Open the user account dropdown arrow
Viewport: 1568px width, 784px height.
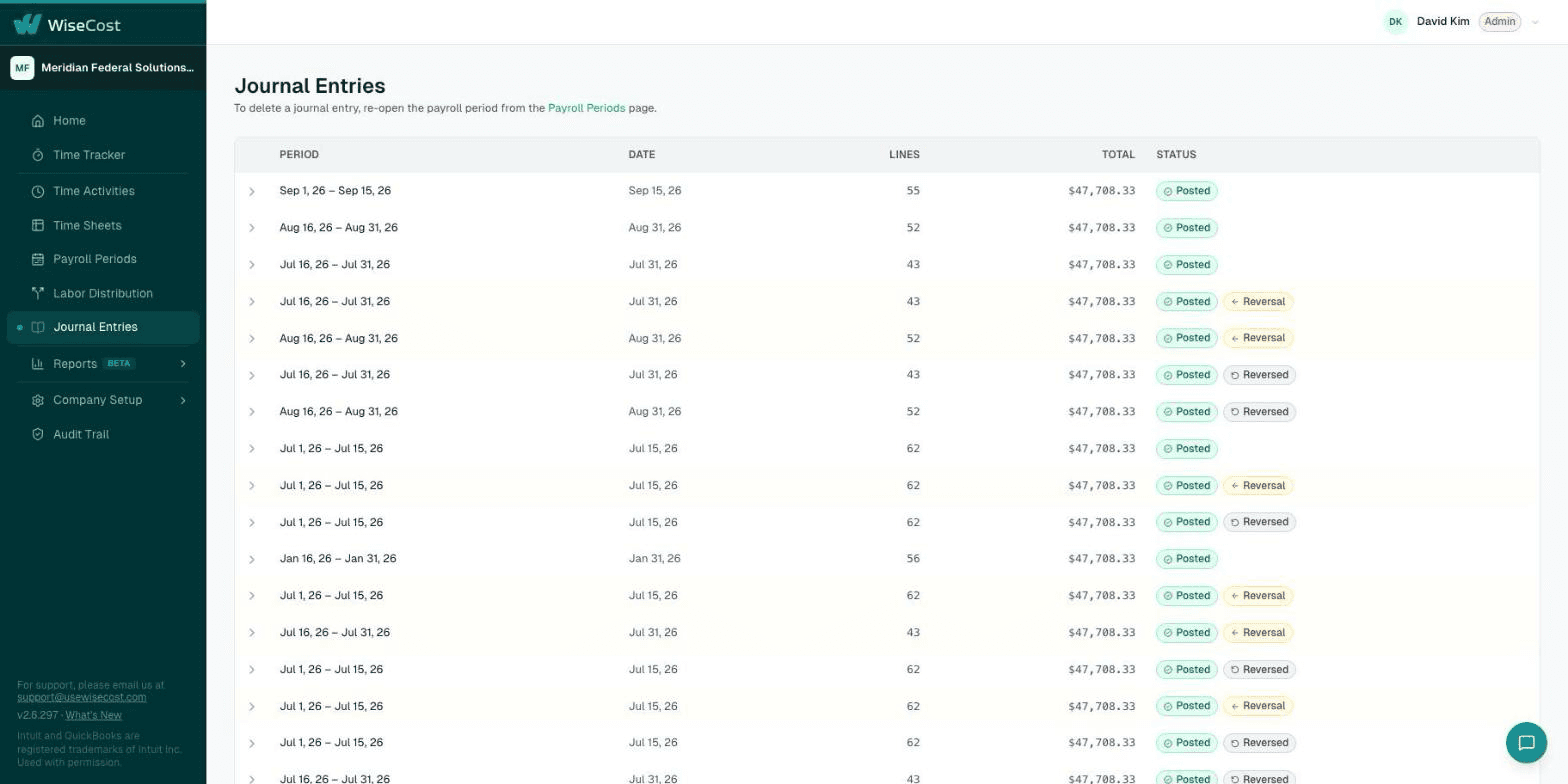click(x=1535, y=22)
